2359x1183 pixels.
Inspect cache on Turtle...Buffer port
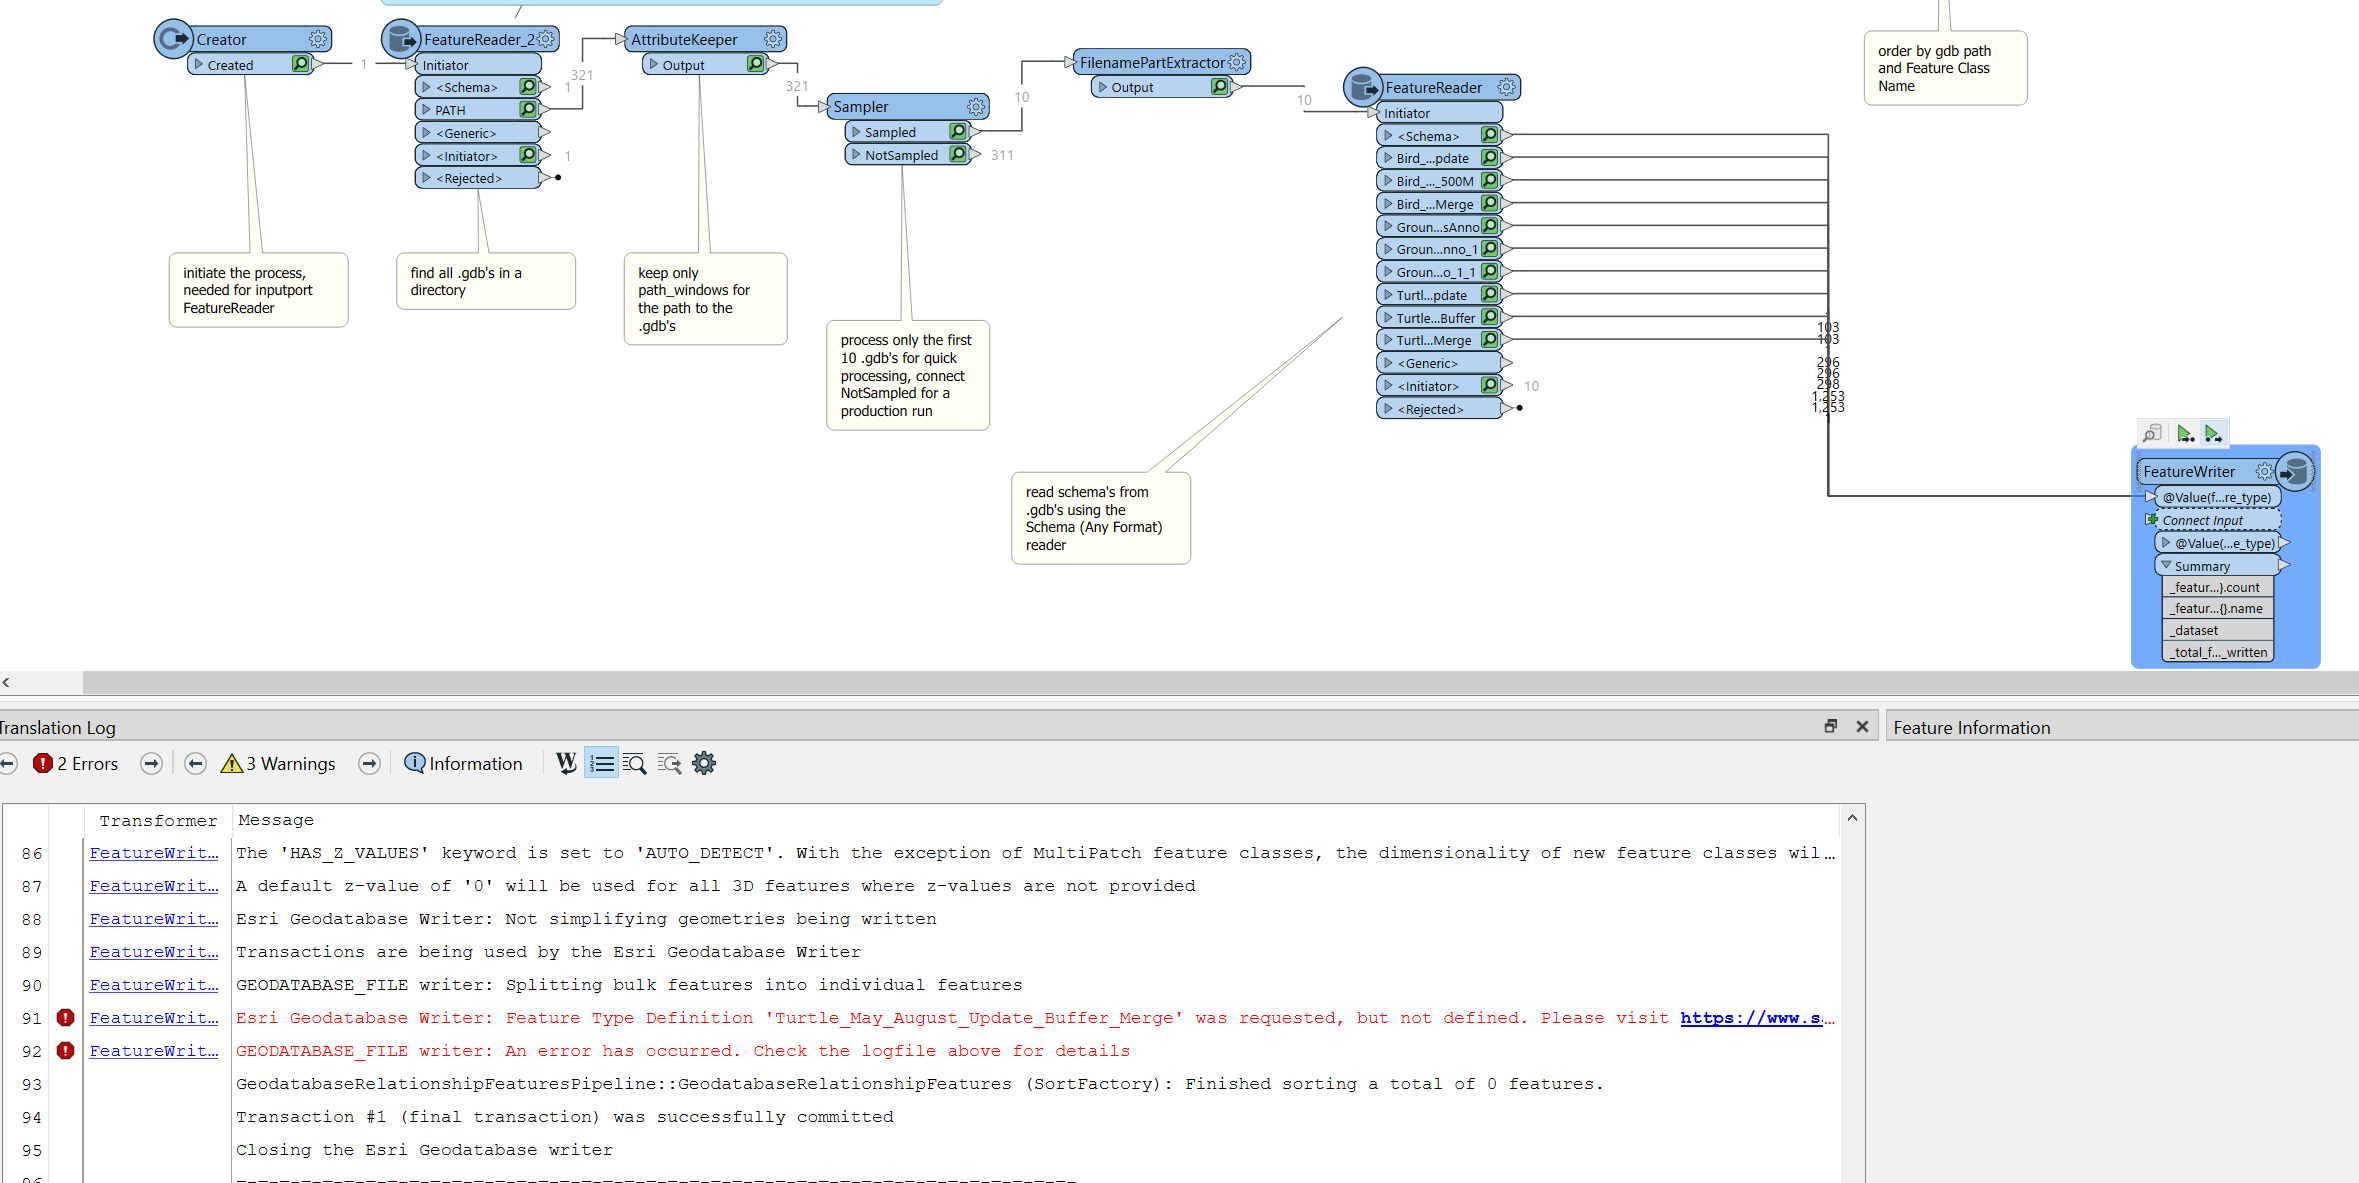point(1490,317)
